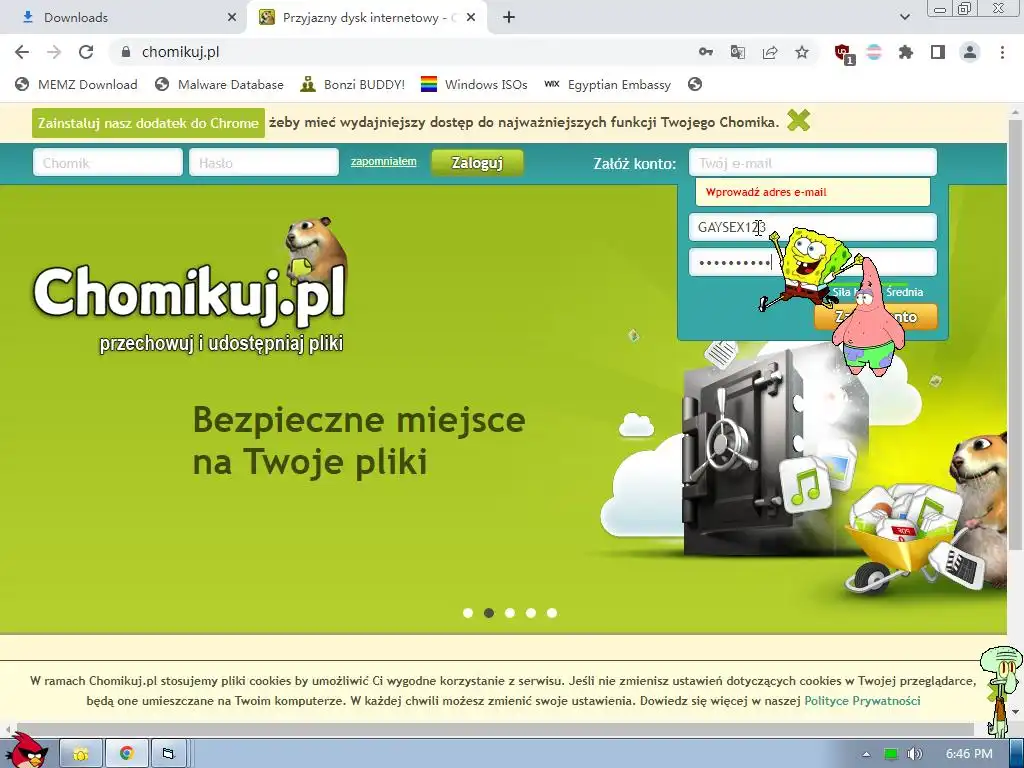
Task: Open the file explorer taskbar icon
Action: (x=81, y=754)
